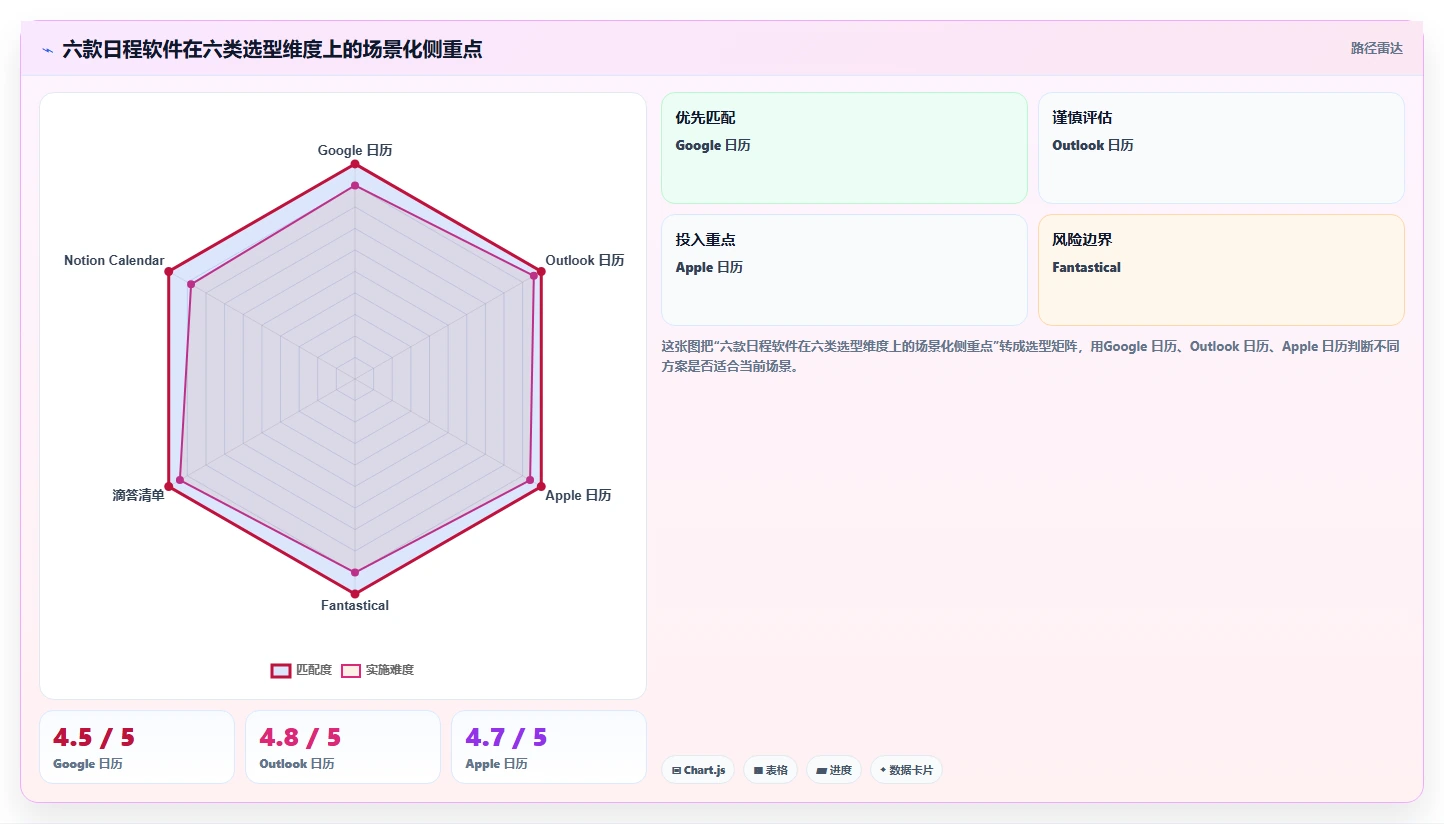Click the lightning icon beside the chart title
The height and width of the screenshot is (824, 1444).
click(x=47, y=50)
